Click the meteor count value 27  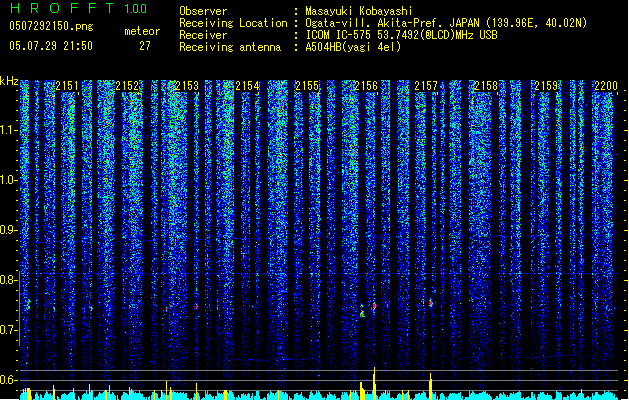(145, 46)
